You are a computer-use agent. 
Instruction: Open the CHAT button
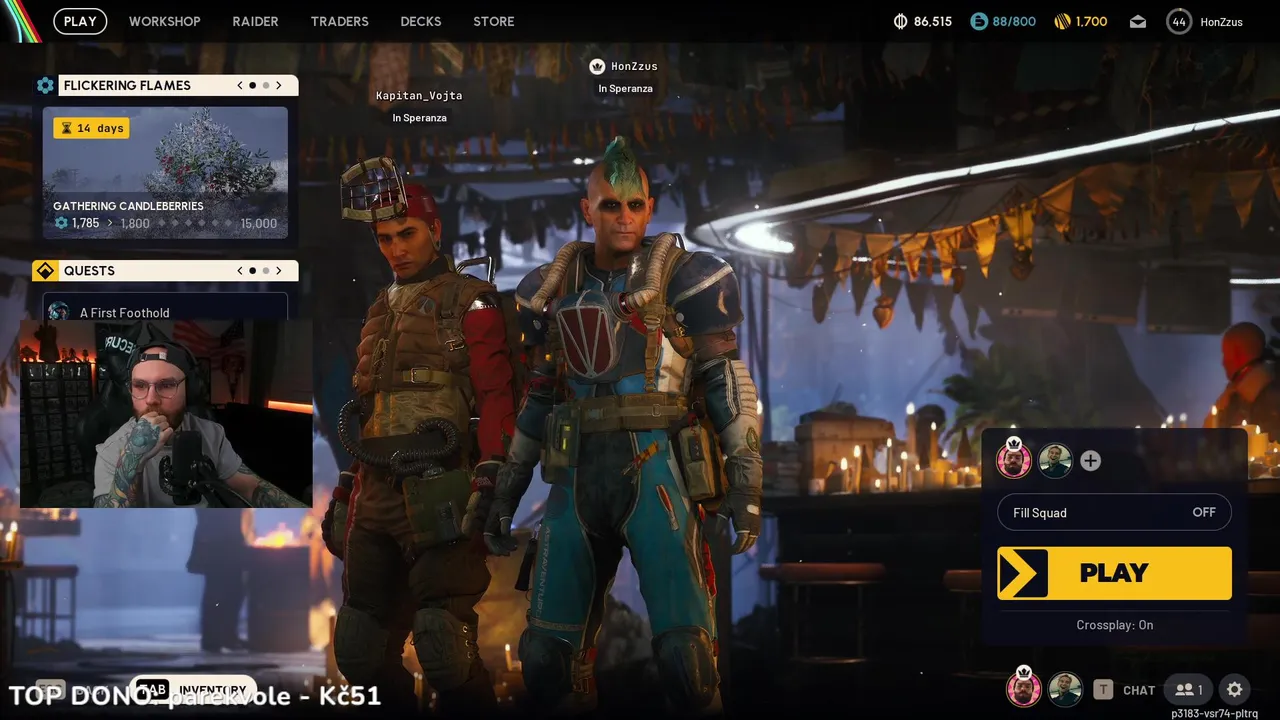click(x=1139, y=690)
